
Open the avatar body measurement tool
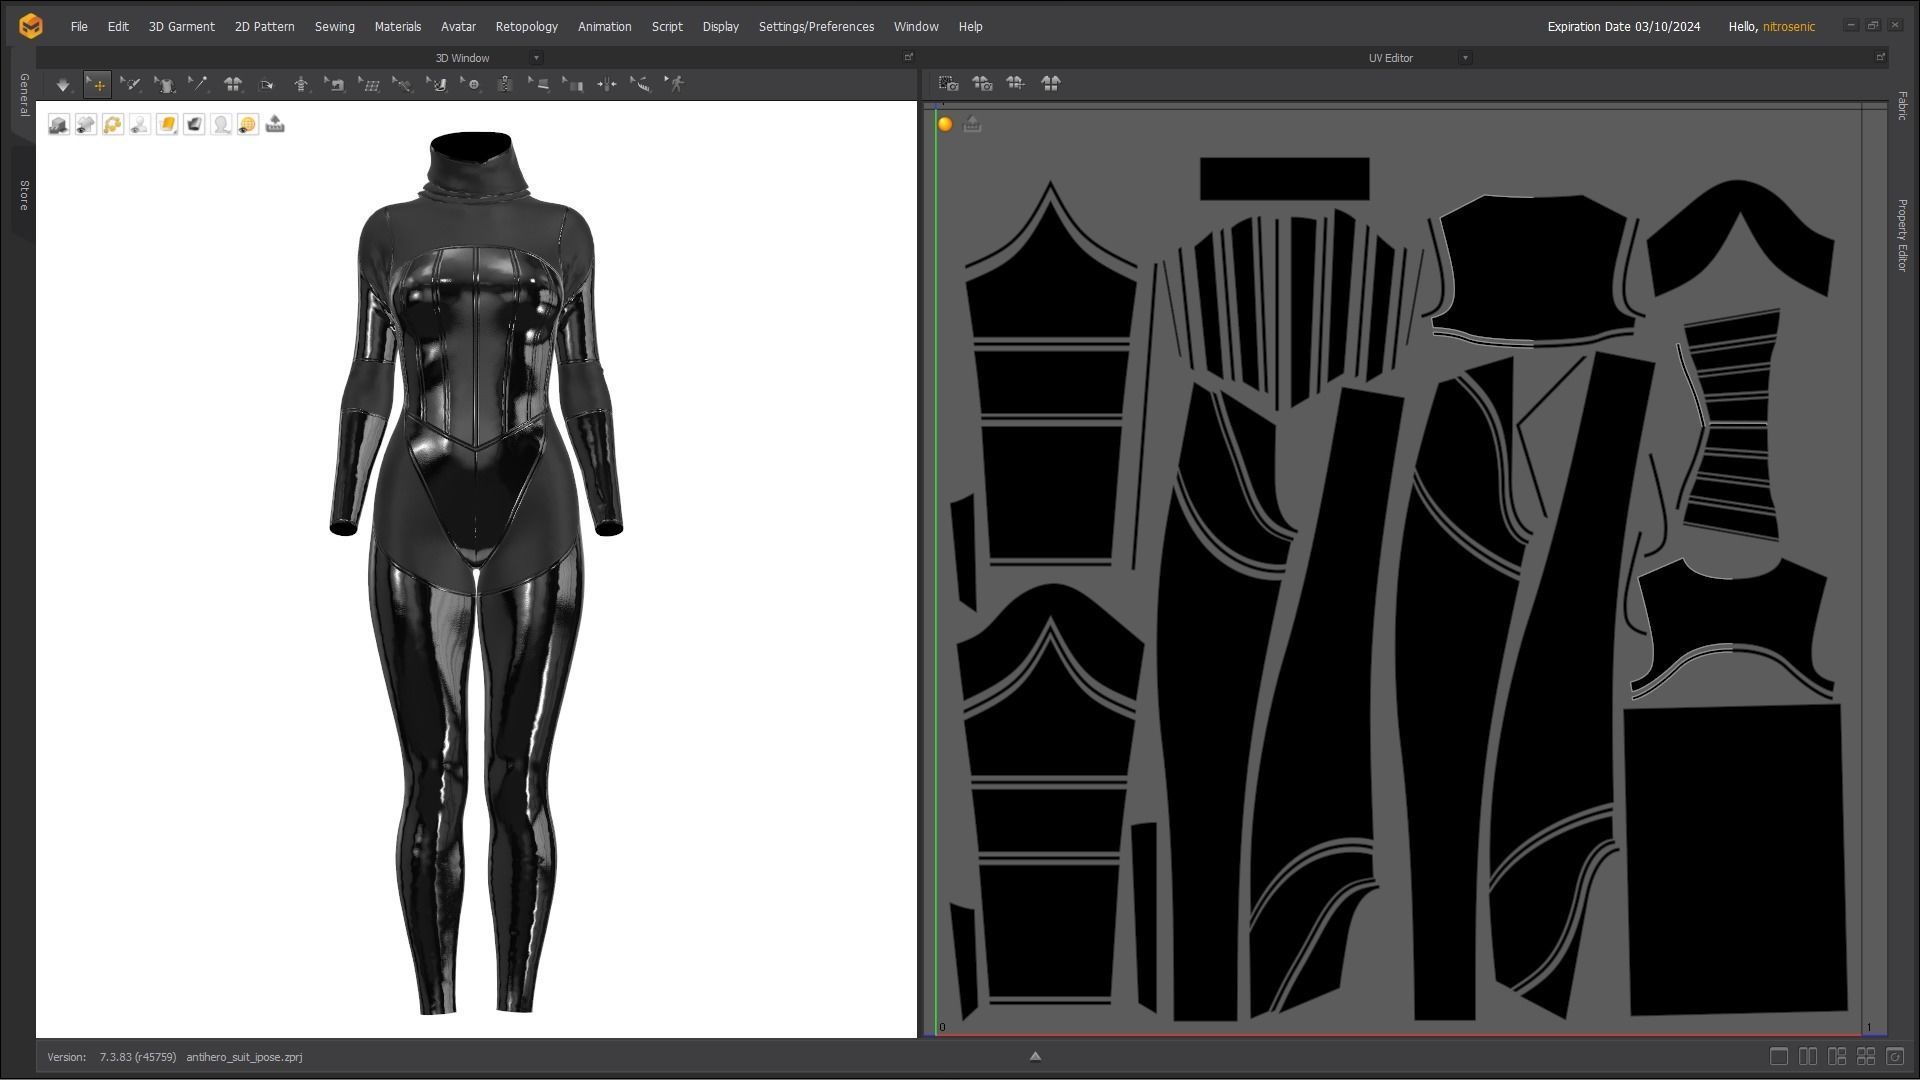(x=301, y=85)
